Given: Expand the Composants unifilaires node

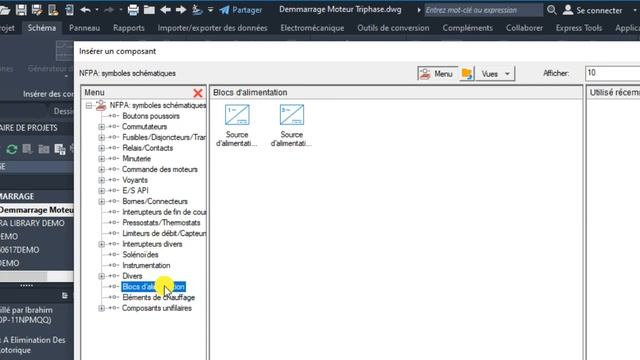Looking at the screenshot, I should pyautogui.click(x=102, y=308).
